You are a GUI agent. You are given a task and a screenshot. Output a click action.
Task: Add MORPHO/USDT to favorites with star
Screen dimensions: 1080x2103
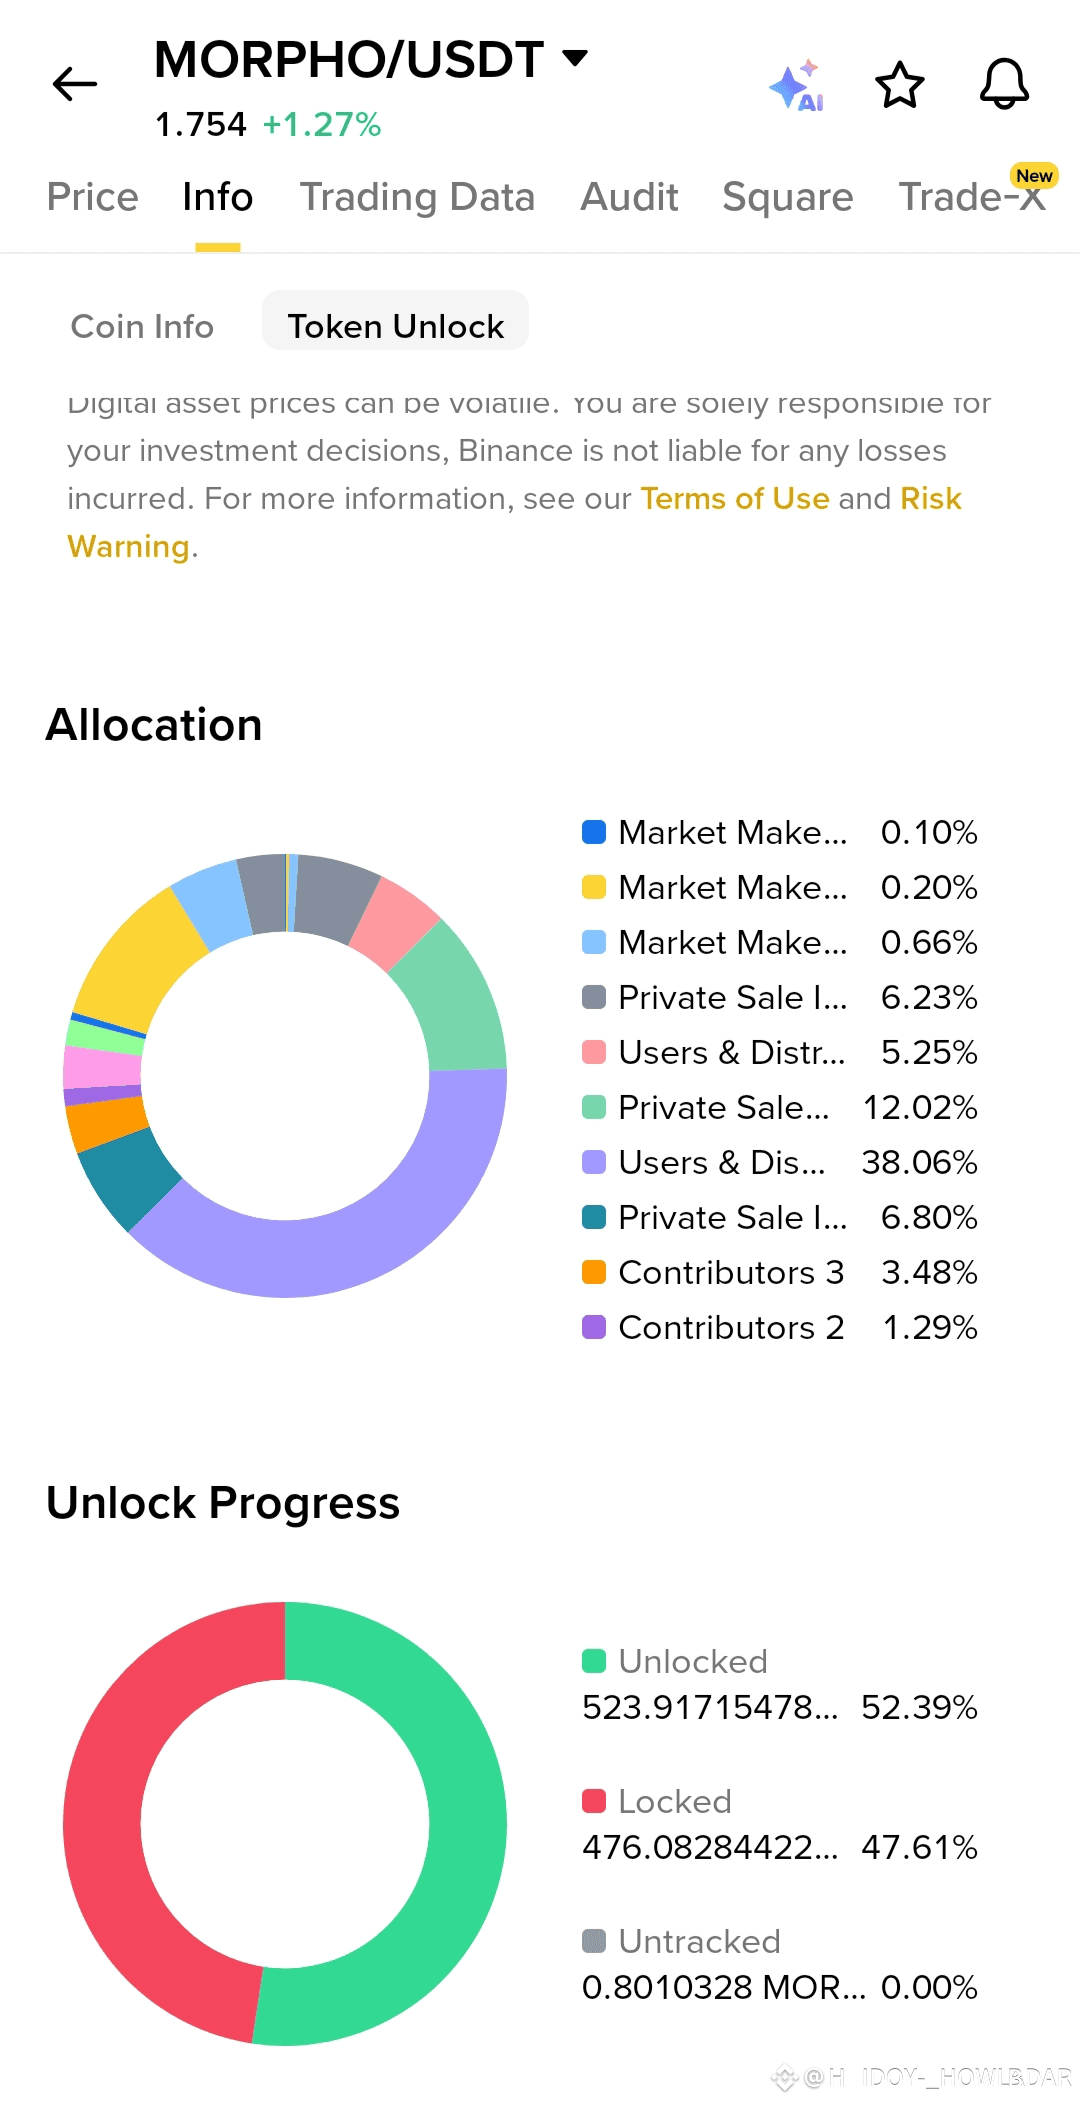coord(900,85)
